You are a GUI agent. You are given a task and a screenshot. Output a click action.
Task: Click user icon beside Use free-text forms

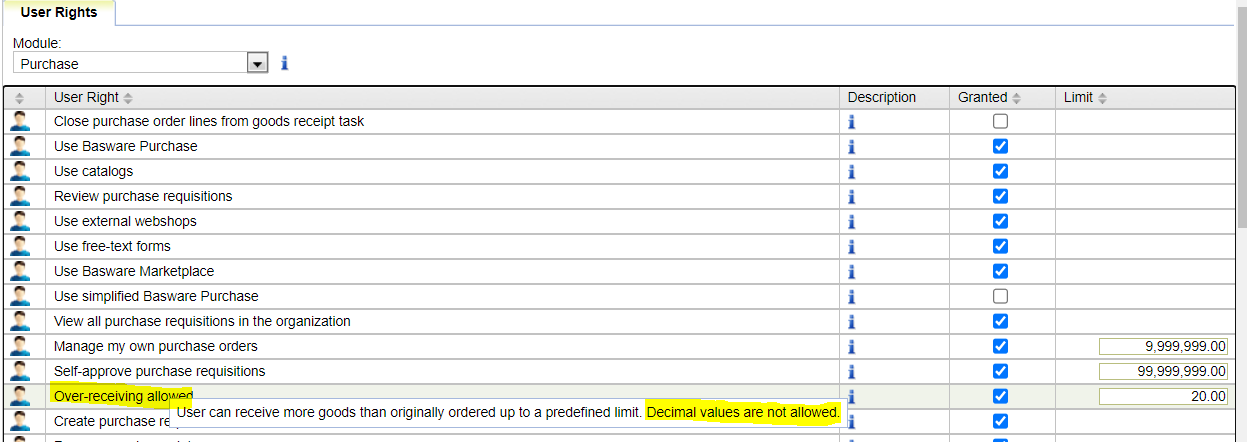coord(20,246)
